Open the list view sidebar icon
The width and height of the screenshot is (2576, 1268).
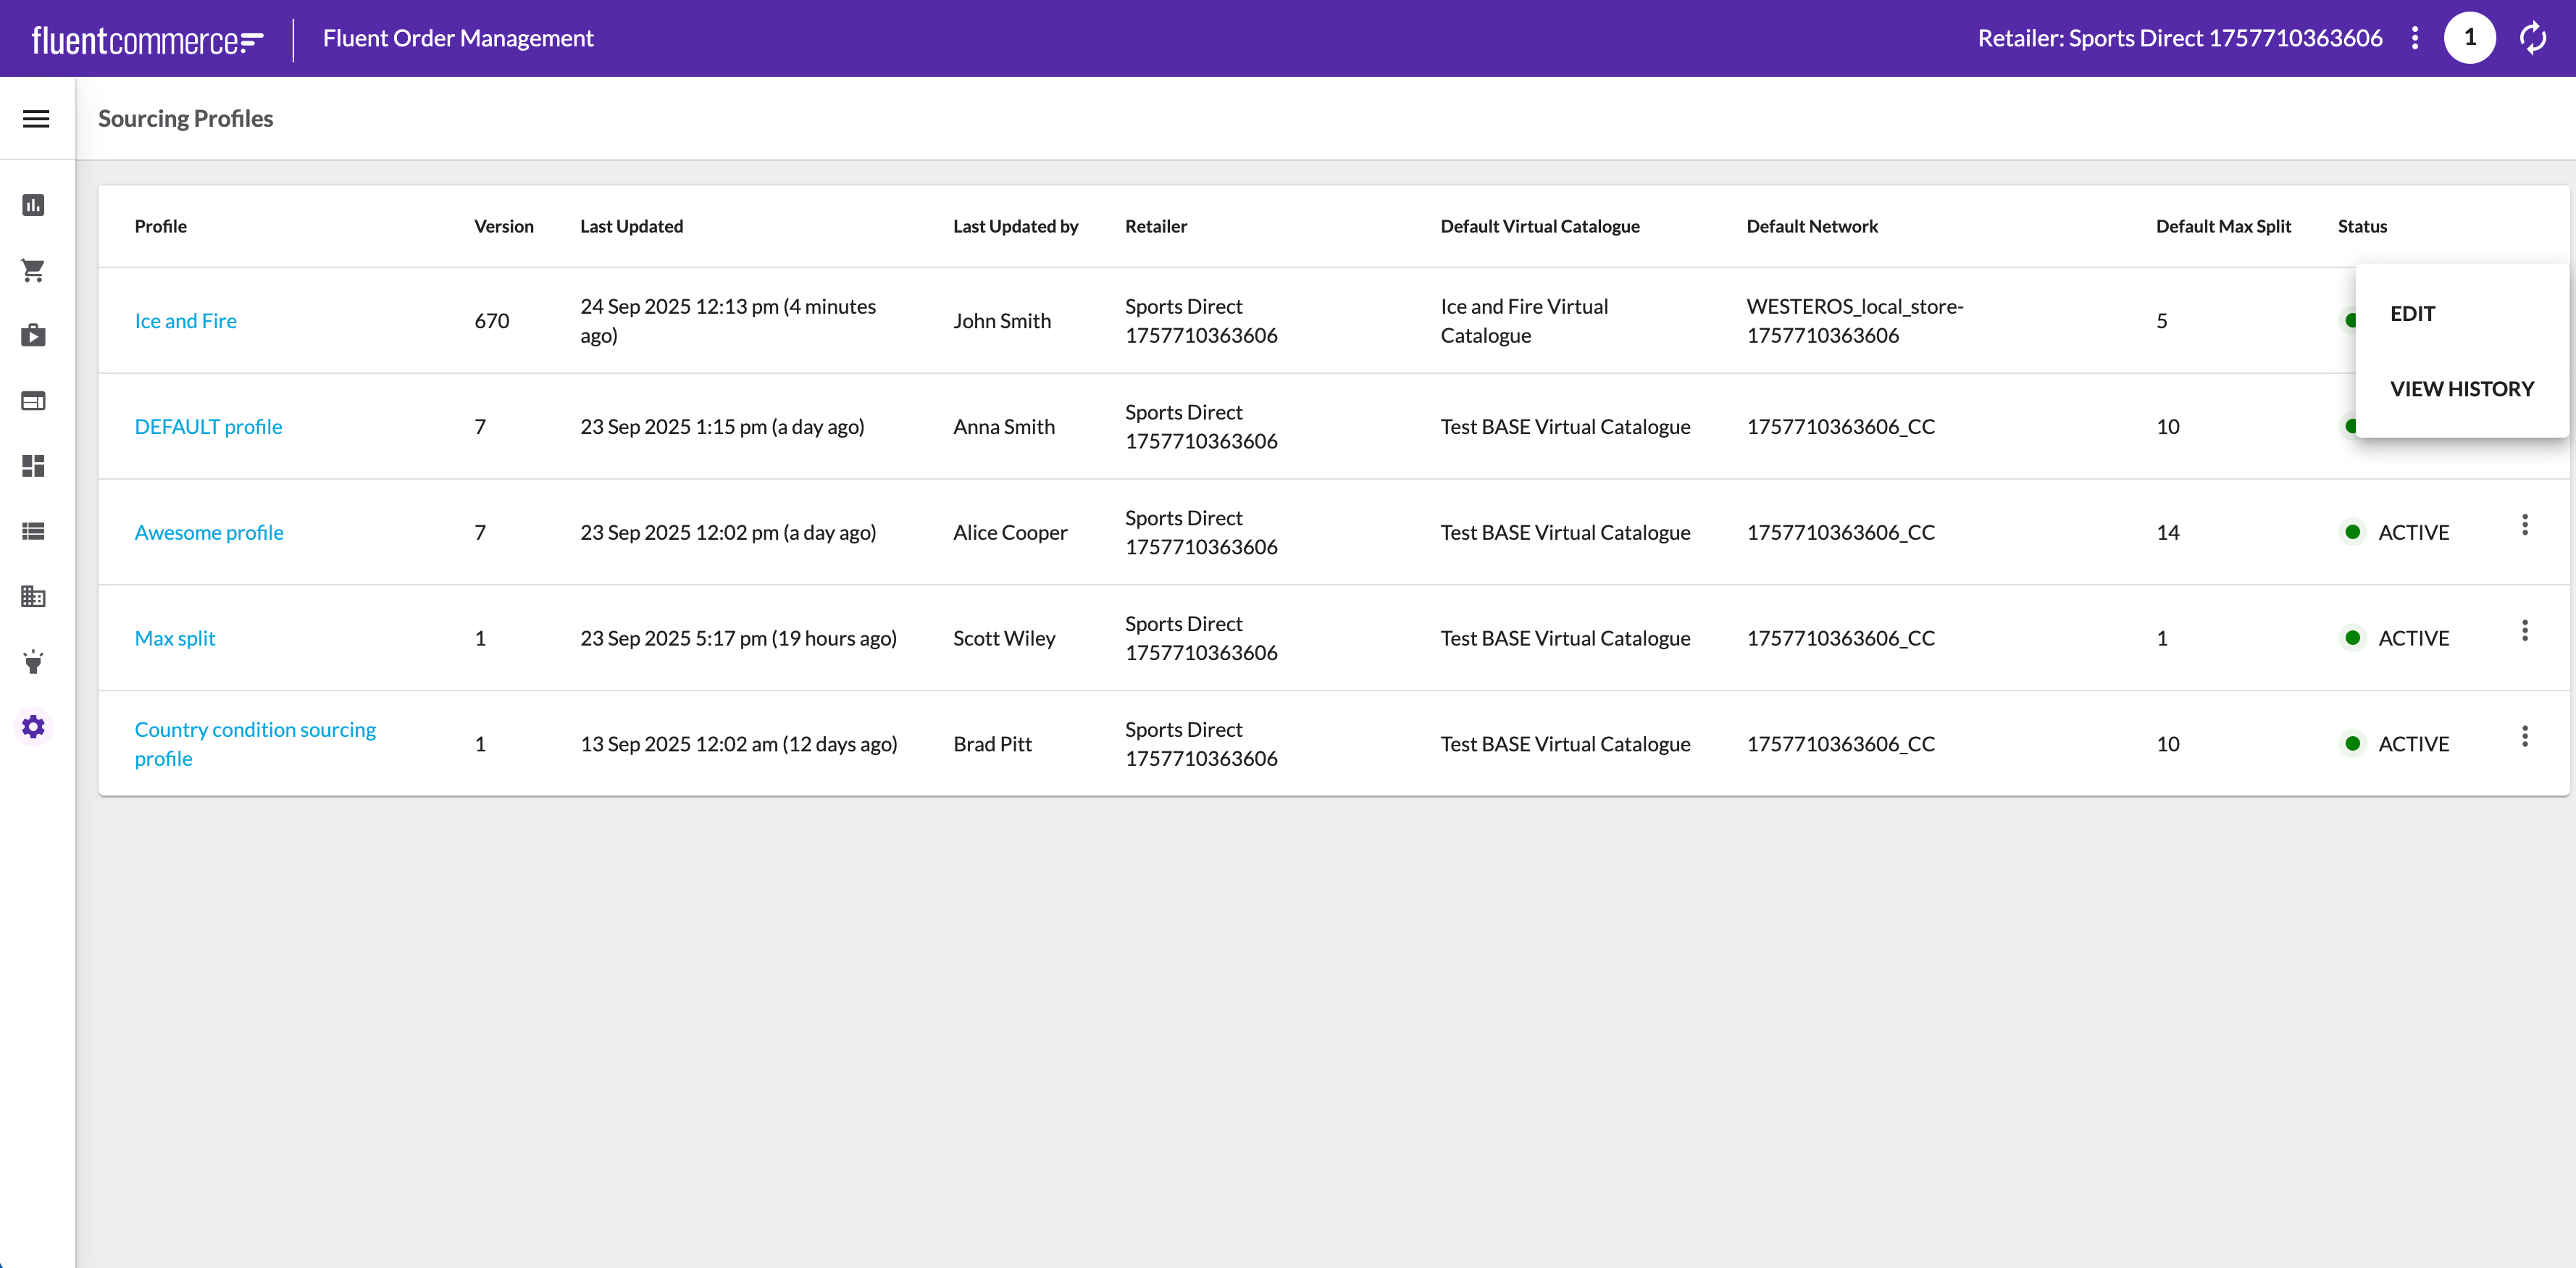34,531
